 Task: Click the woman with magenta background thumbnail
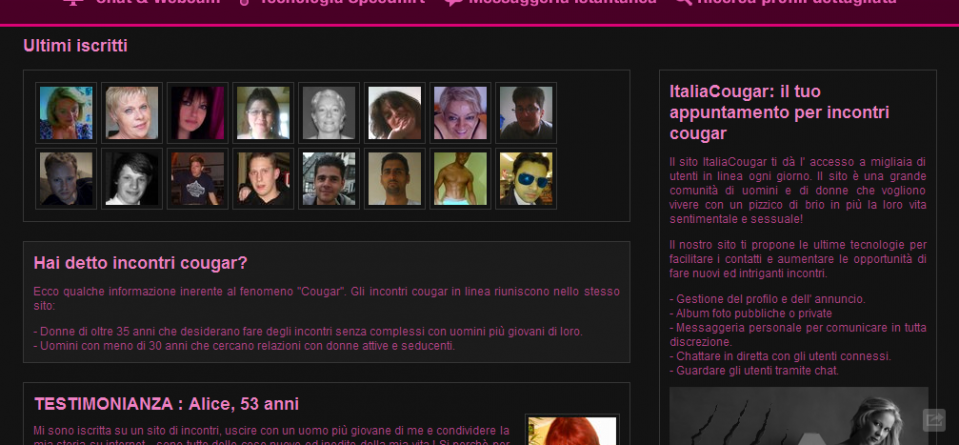coord(197,113)
